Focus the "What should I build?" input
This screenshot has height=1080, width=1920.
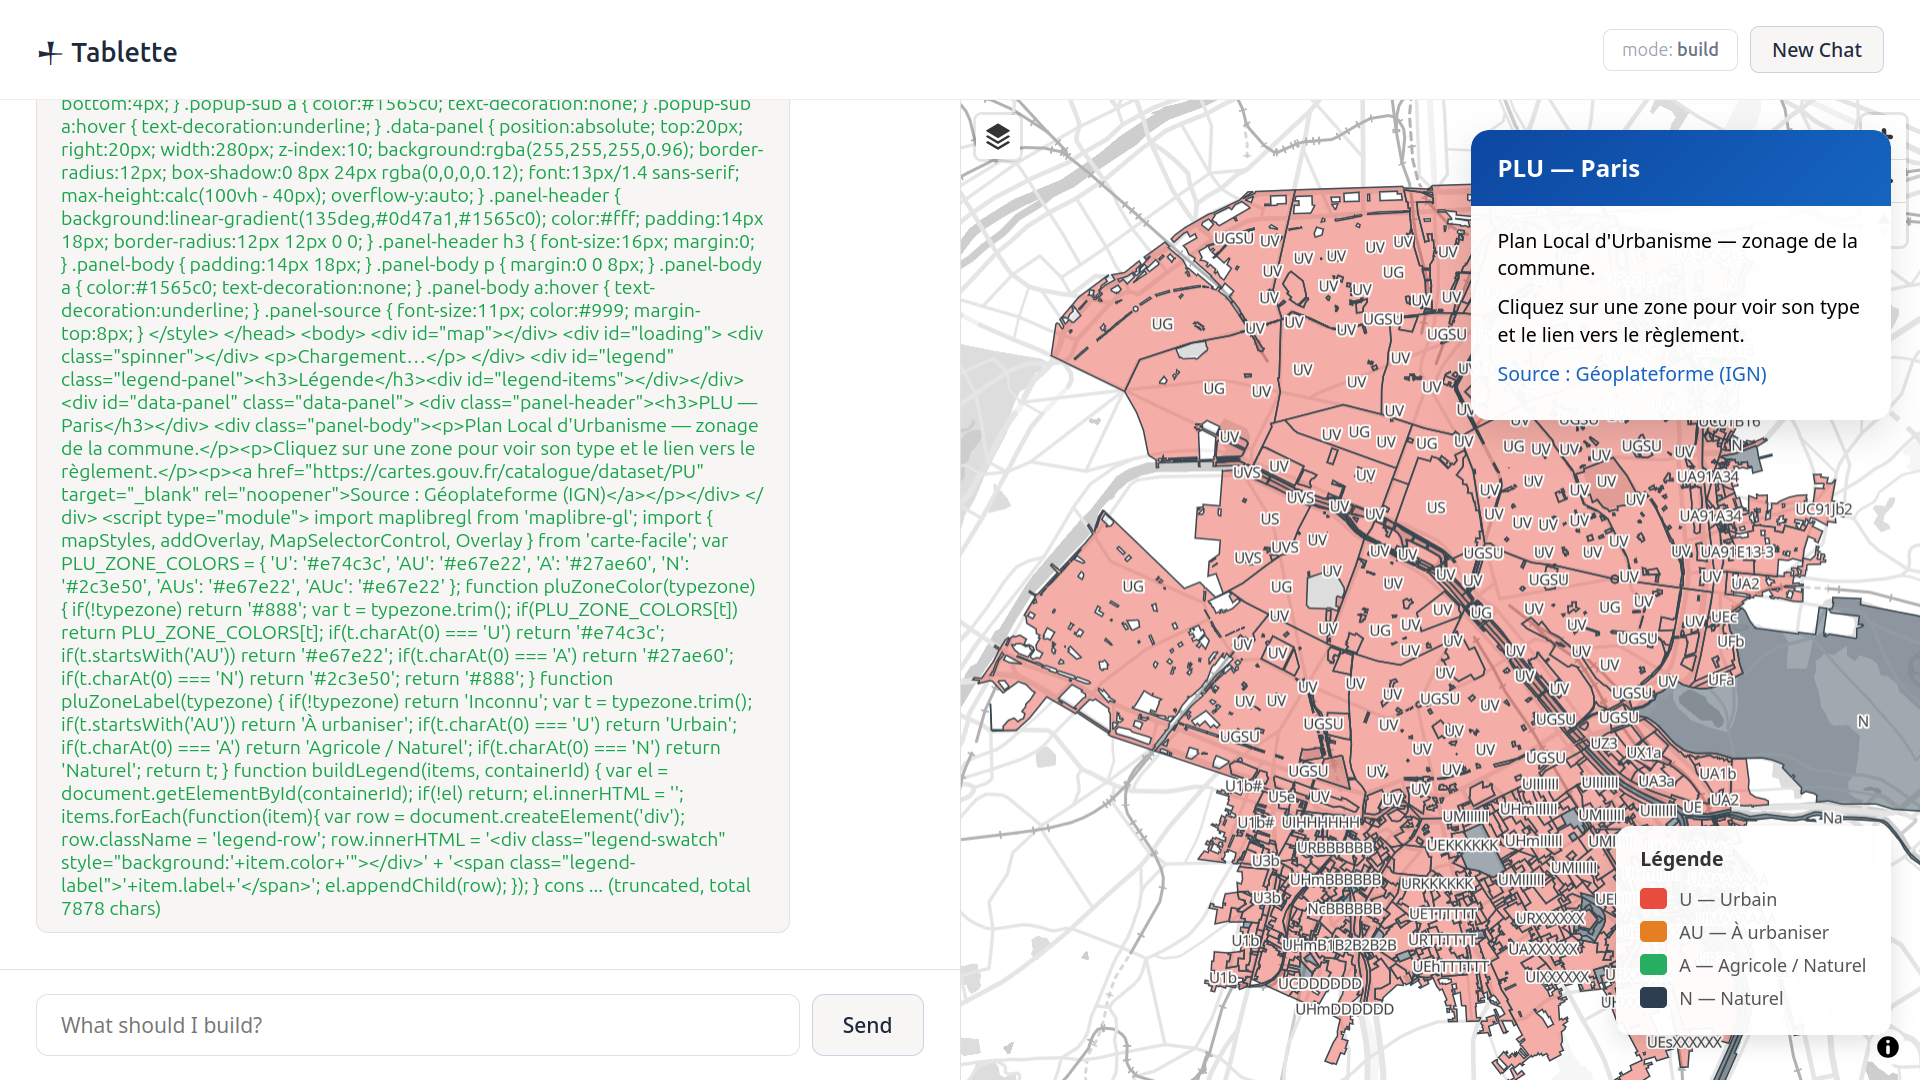[418, 1025]
